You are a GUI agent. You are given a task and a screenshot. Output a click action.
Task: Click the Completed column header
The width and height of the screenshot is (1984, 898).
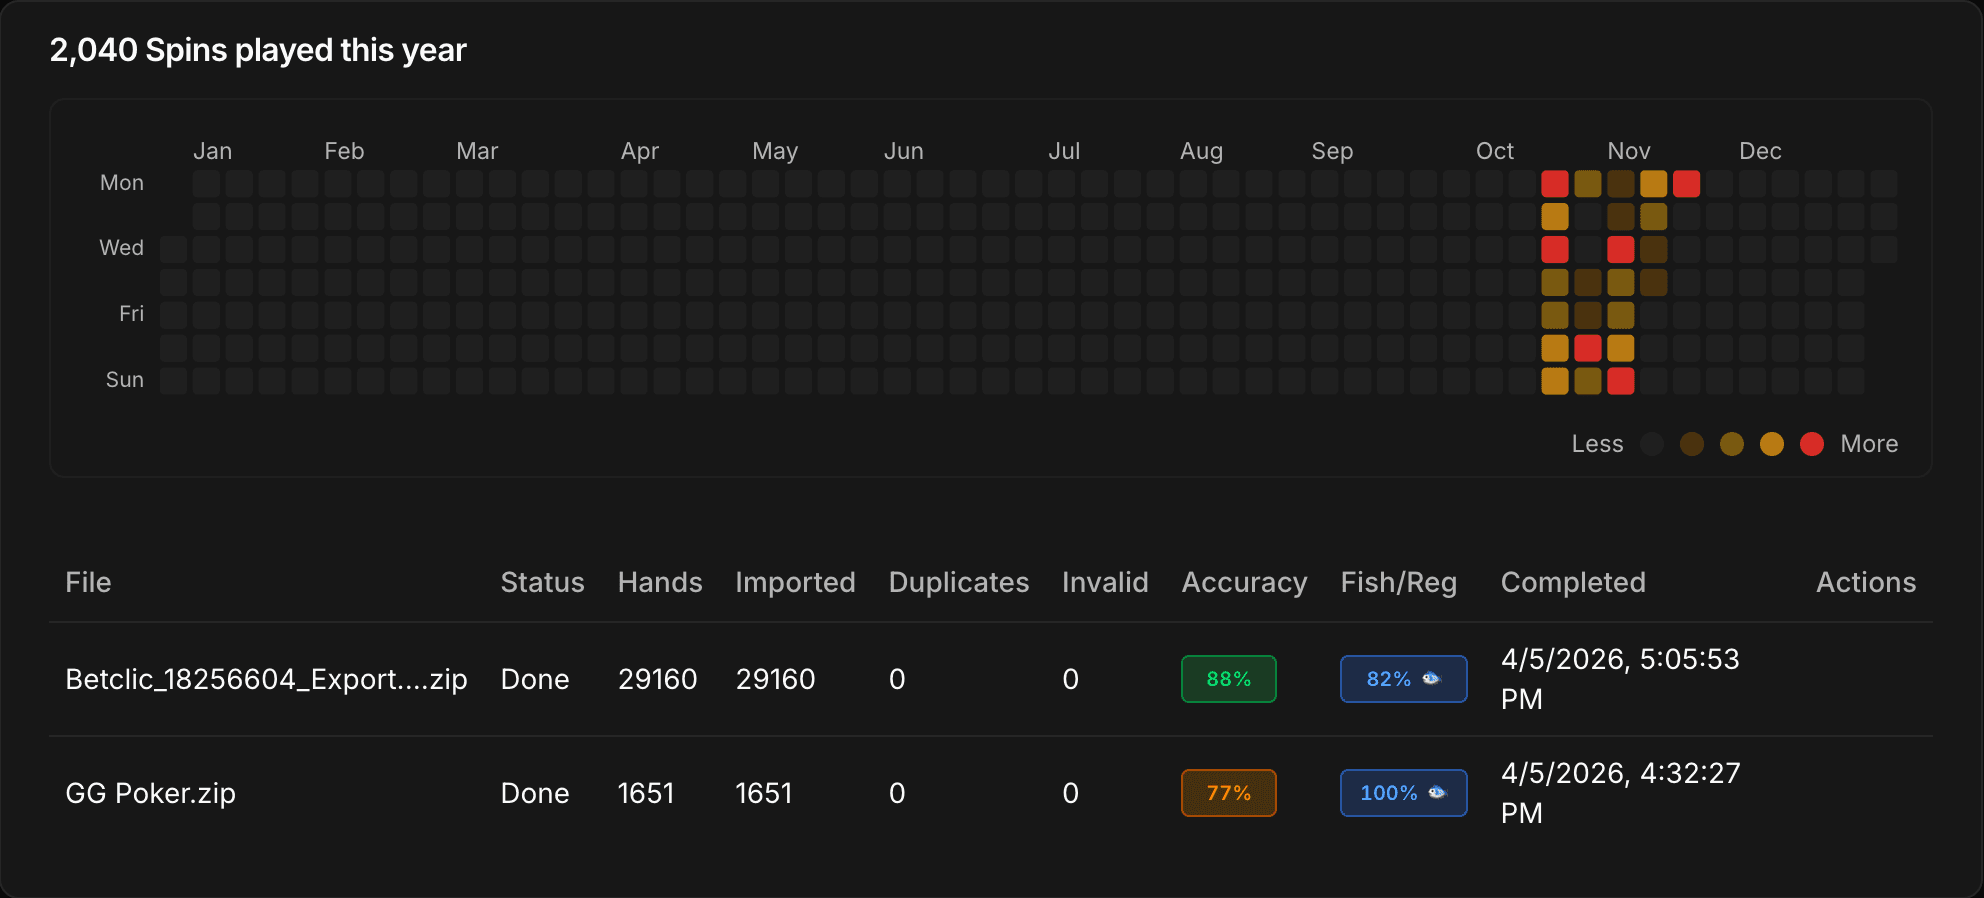click(1573, 583)
